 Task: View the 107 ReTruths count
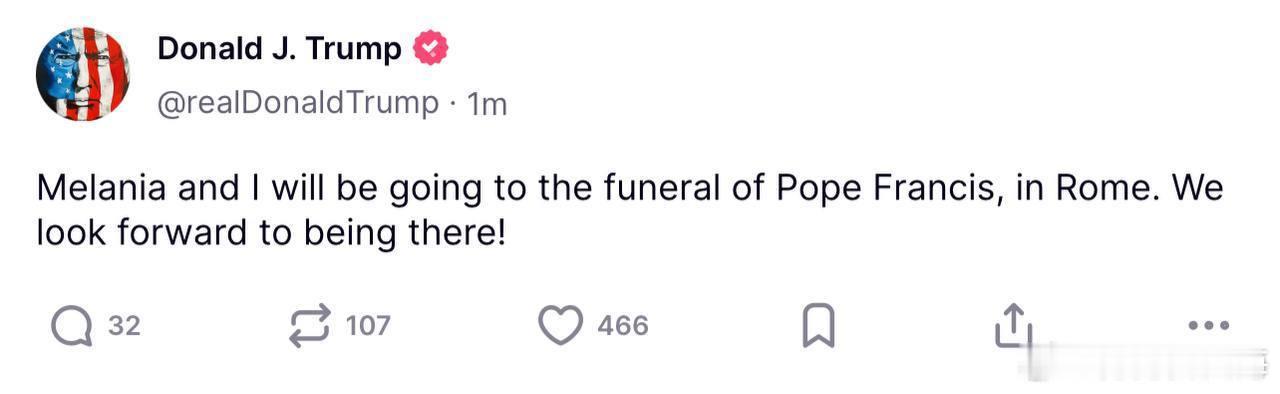pos(368,325)
